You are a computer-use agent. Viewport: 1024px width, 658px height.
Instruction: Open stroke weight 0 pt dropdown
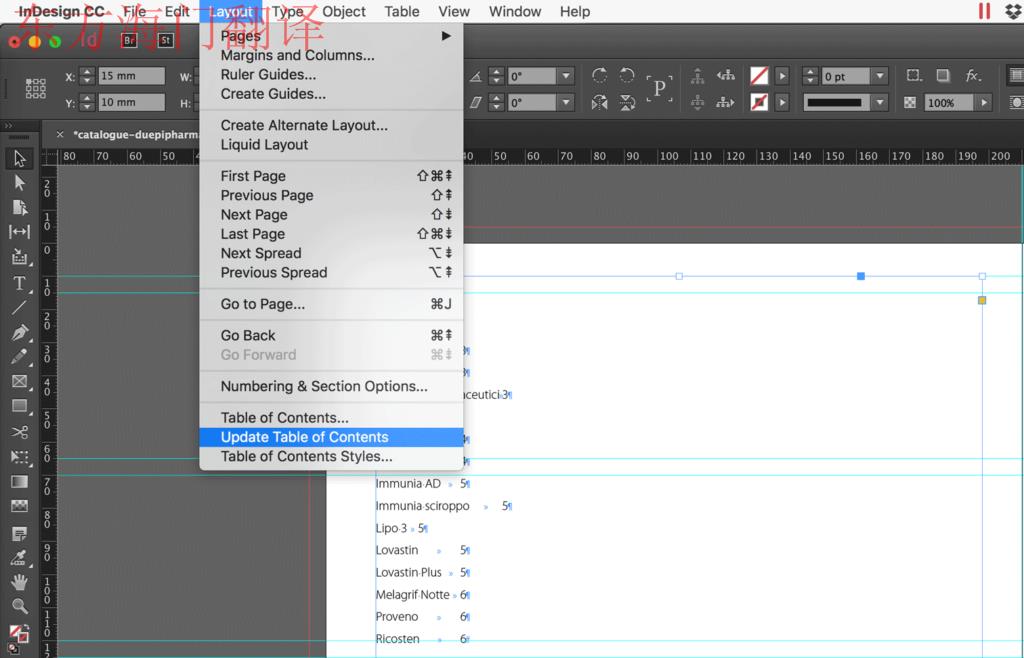[880, 76]
